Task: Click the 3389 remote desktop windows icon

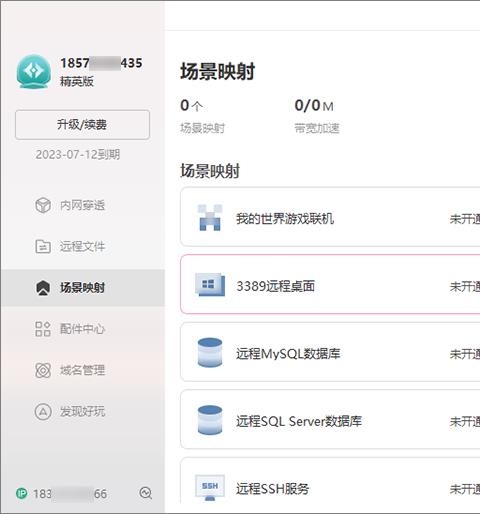Action: point(210,285)
